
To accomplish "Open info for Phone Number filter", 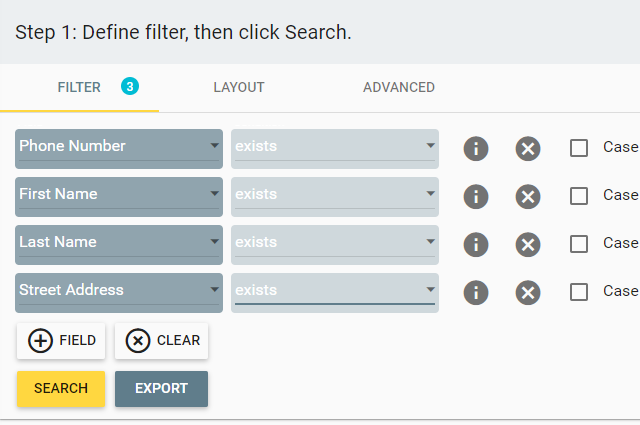I will [x=476, y=149].
